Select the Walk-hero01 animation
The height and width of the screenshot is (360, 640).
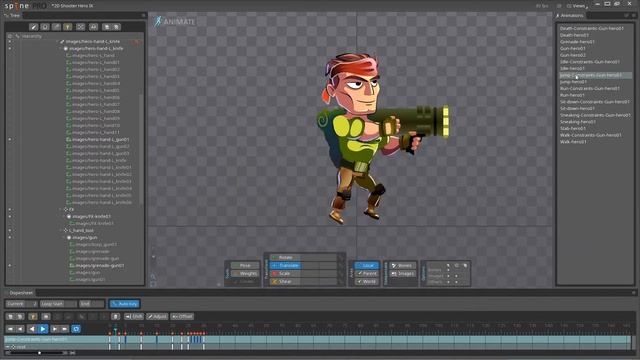point(573,142)
